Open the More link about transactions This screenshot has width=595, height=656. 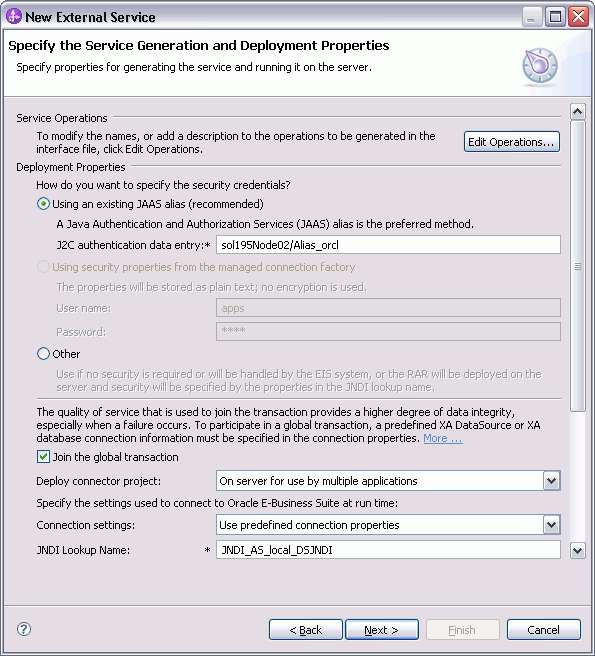coord(443,438)
